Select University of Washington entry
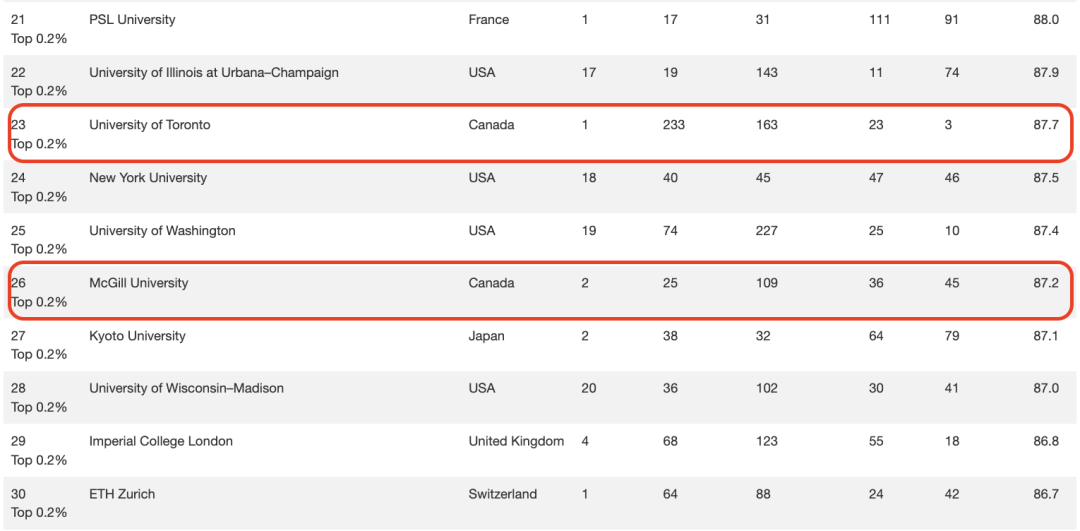Viewport: 1080px width, 531px height. click(162, 231)
